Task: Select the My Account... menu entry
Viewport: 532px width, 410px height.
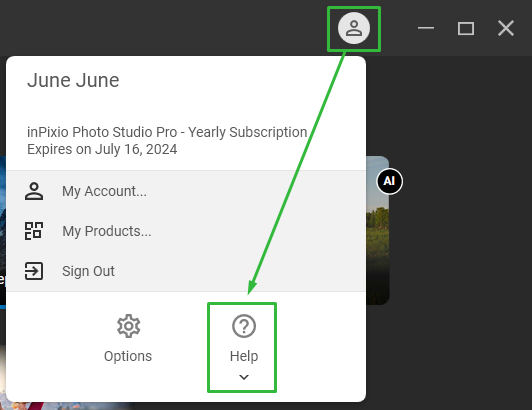Action: pyautogui.click(x=186, y=191)
